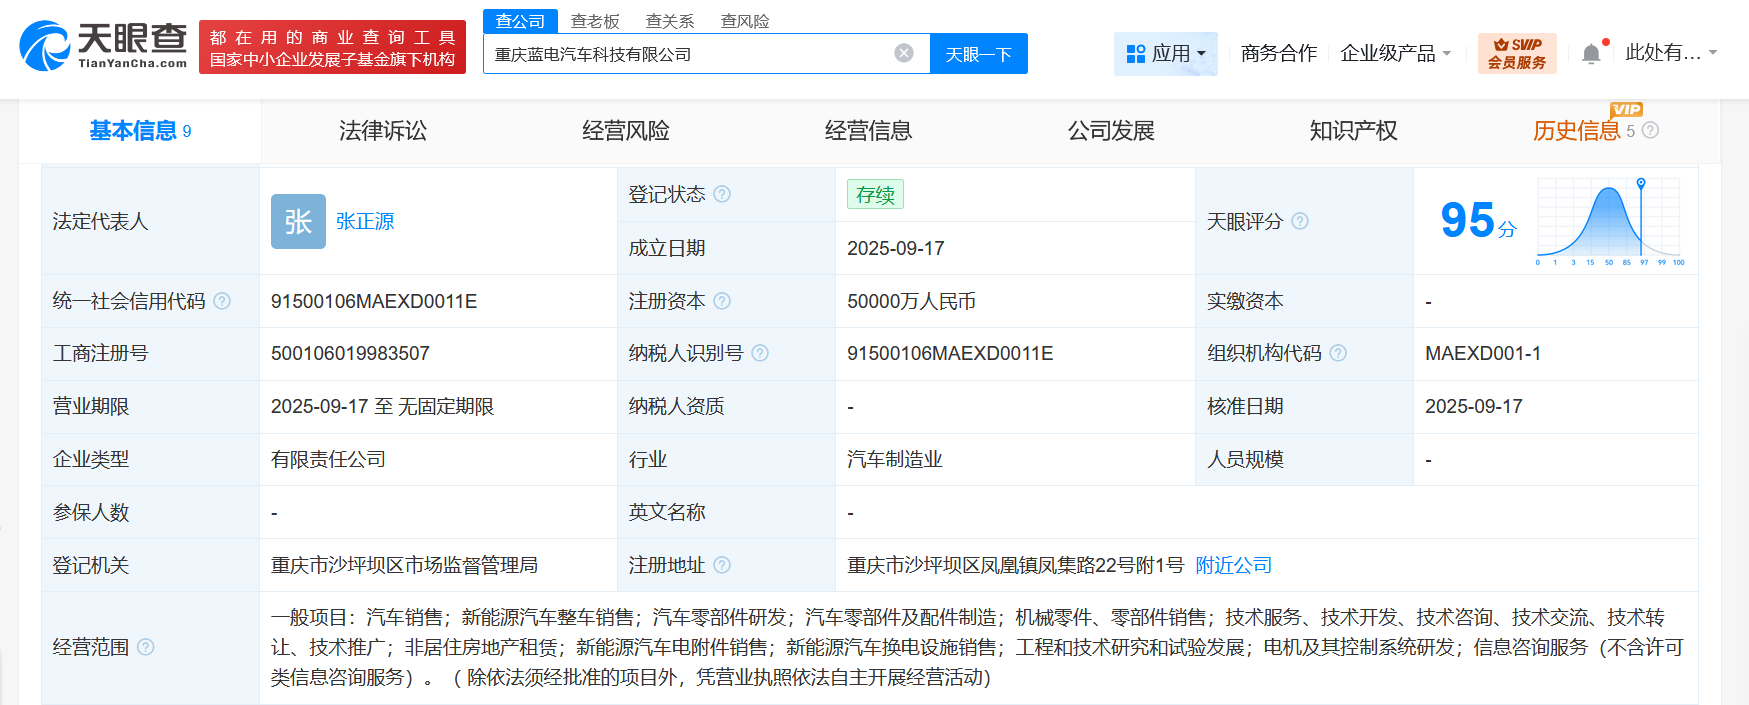This screenshot has width=1749, height=705.
Task: Open the notification bell
Action: (x=1591, y=54)
